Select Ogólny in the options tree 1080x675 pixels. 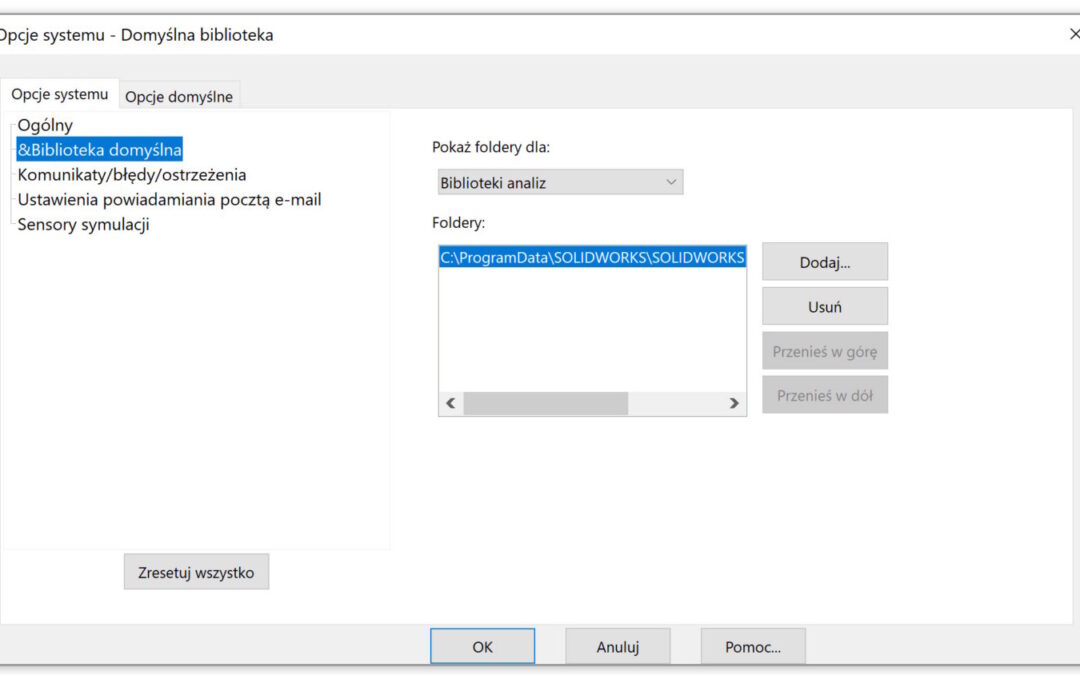pyautogui.click(x=45, y=125)
